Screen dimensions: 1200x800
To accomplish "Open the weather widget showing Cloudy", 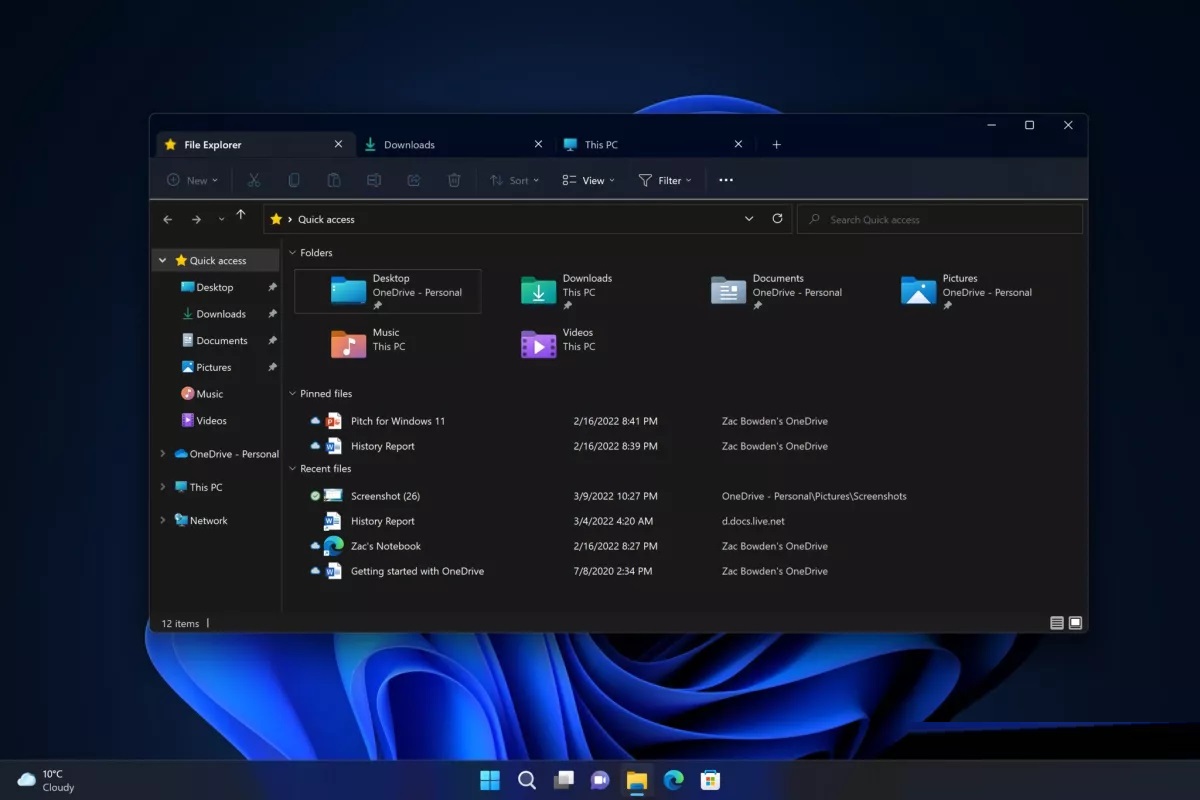I will 46,780.
